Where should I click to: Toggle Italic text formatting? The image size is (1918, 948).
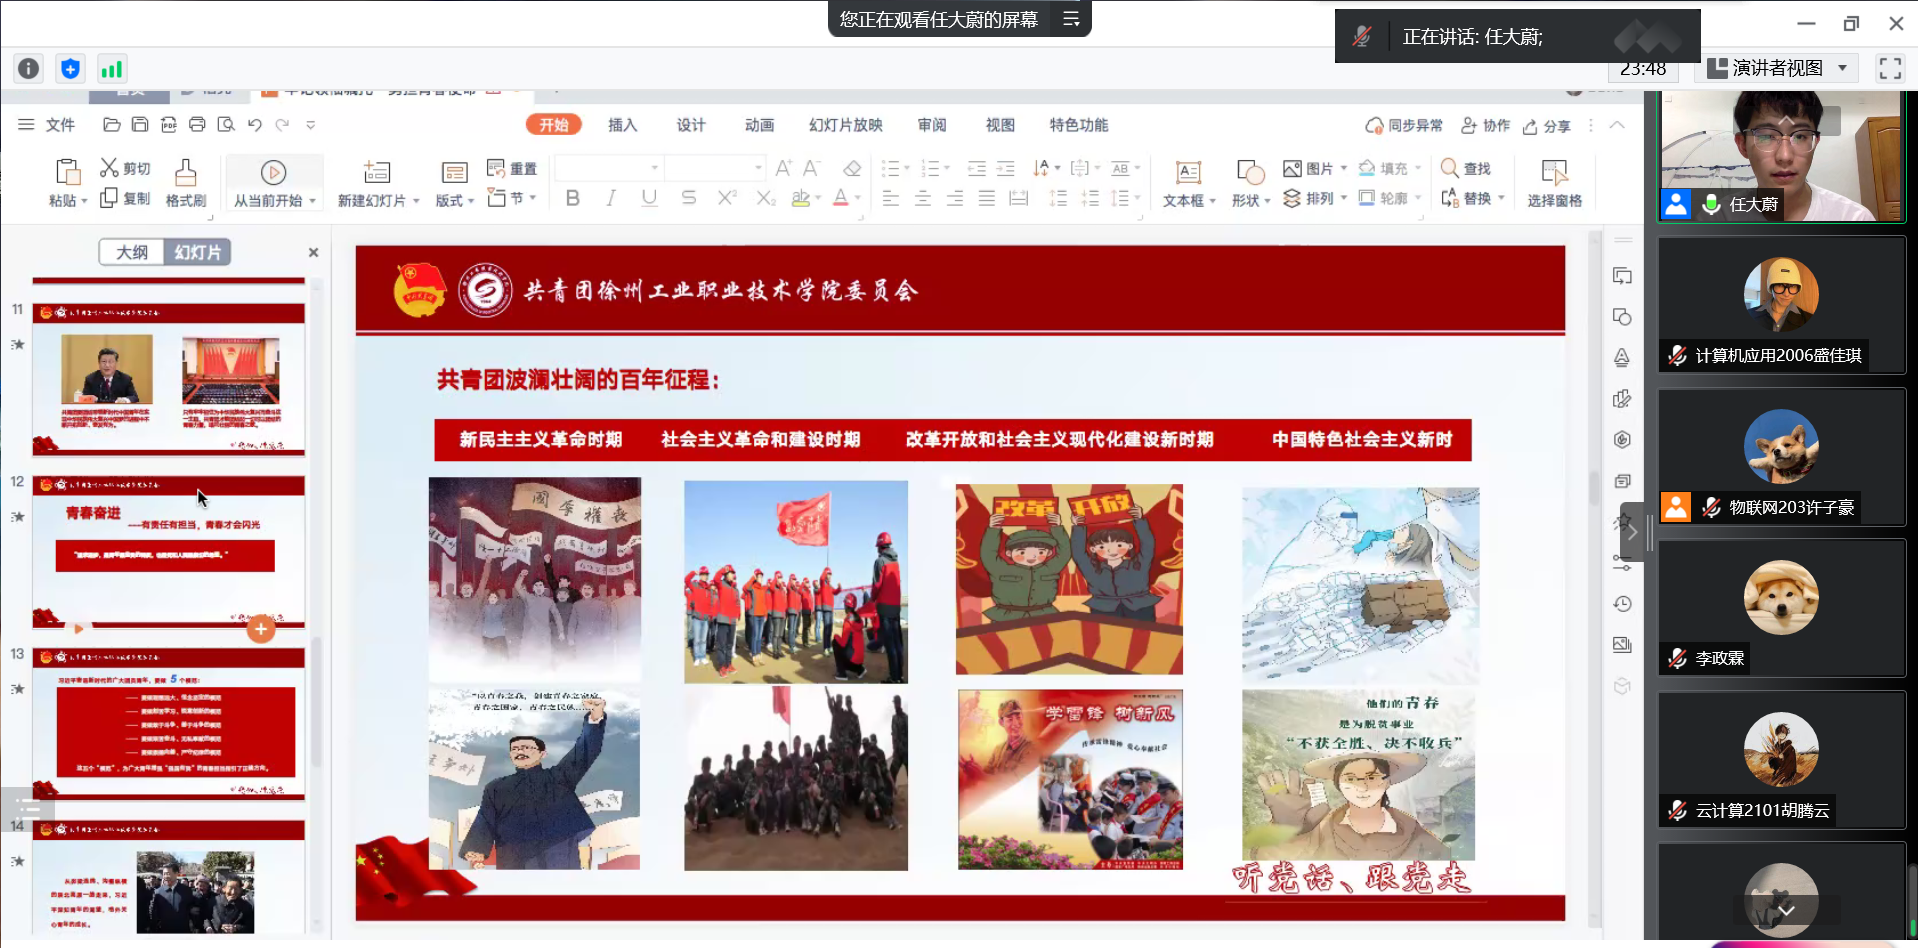[610, 198]
